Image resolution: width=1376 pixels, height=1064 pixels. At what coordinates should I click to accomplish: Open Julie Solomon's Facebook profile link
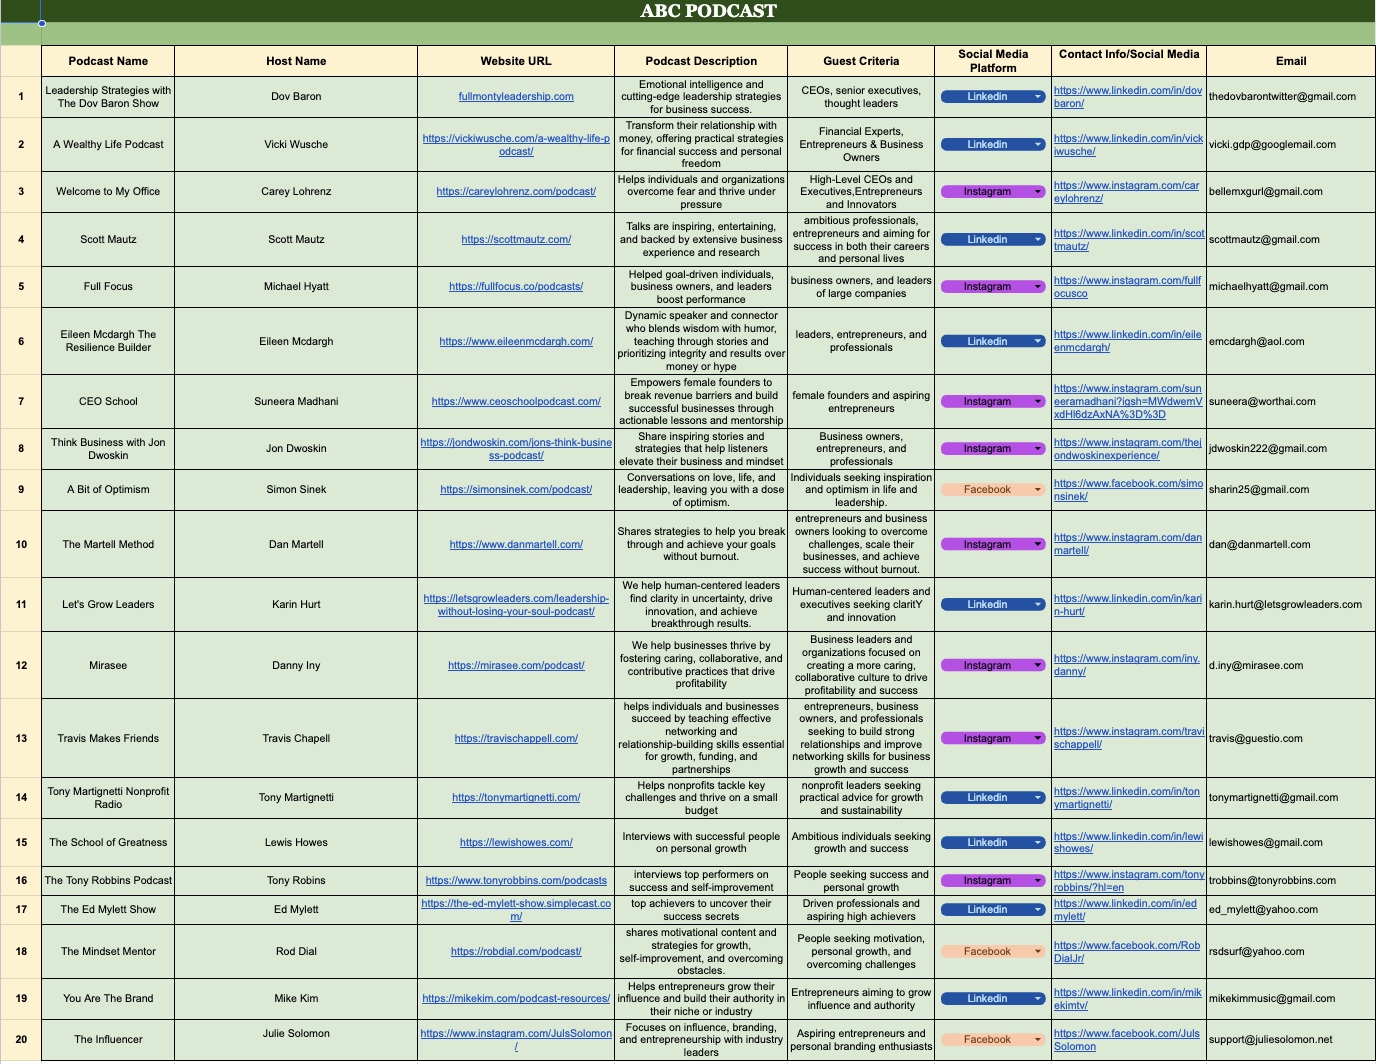(x=1127, y=1040)
